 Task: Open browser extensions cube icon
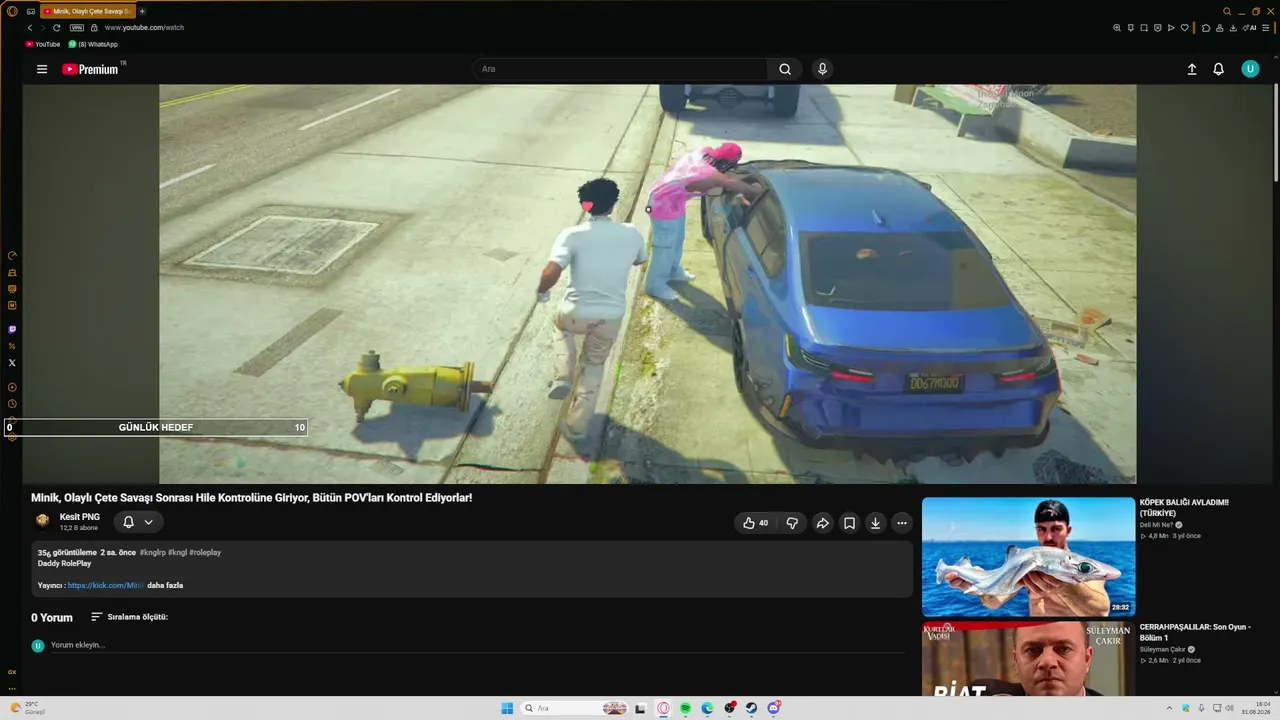(x=1206, y=28)
